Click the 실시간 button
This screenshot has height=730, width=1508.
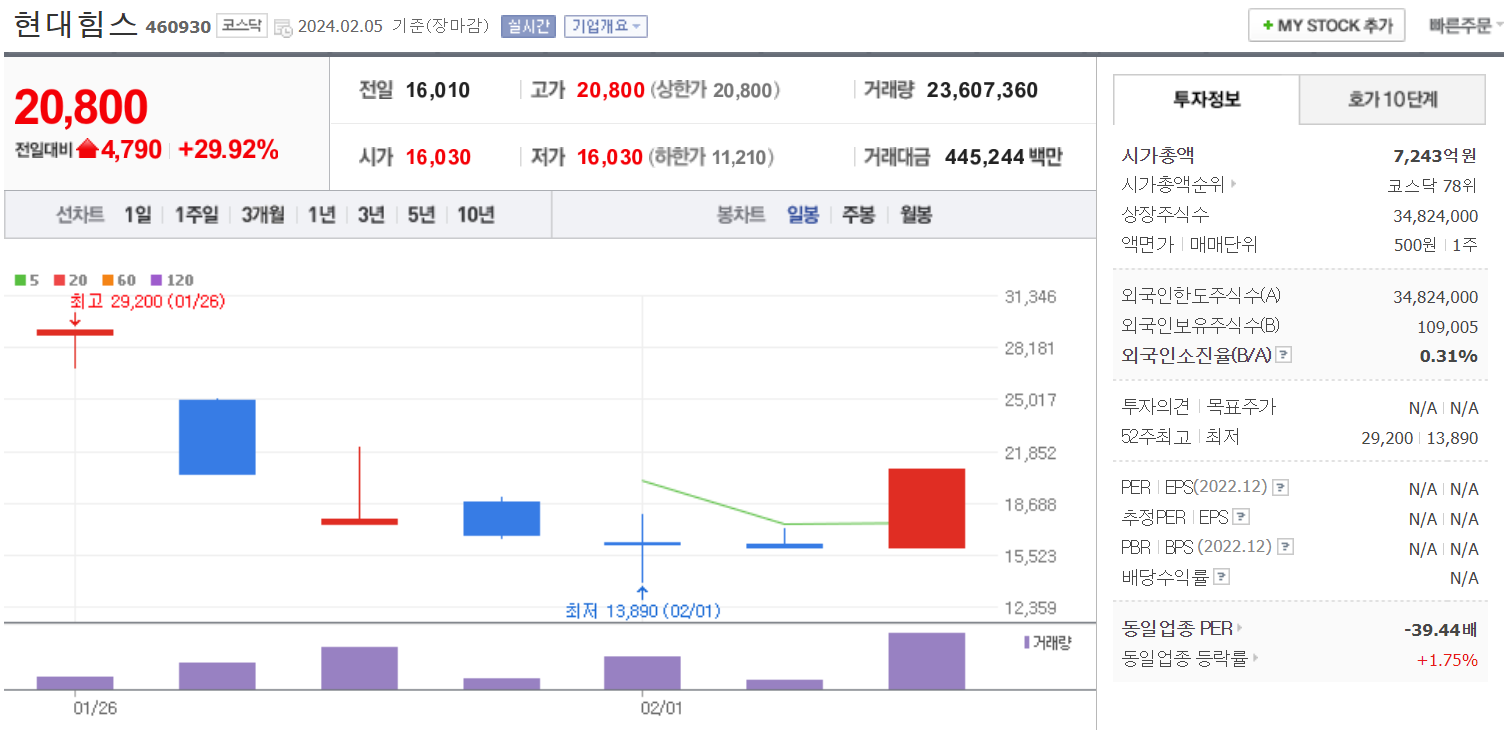(x=528, y=27)
